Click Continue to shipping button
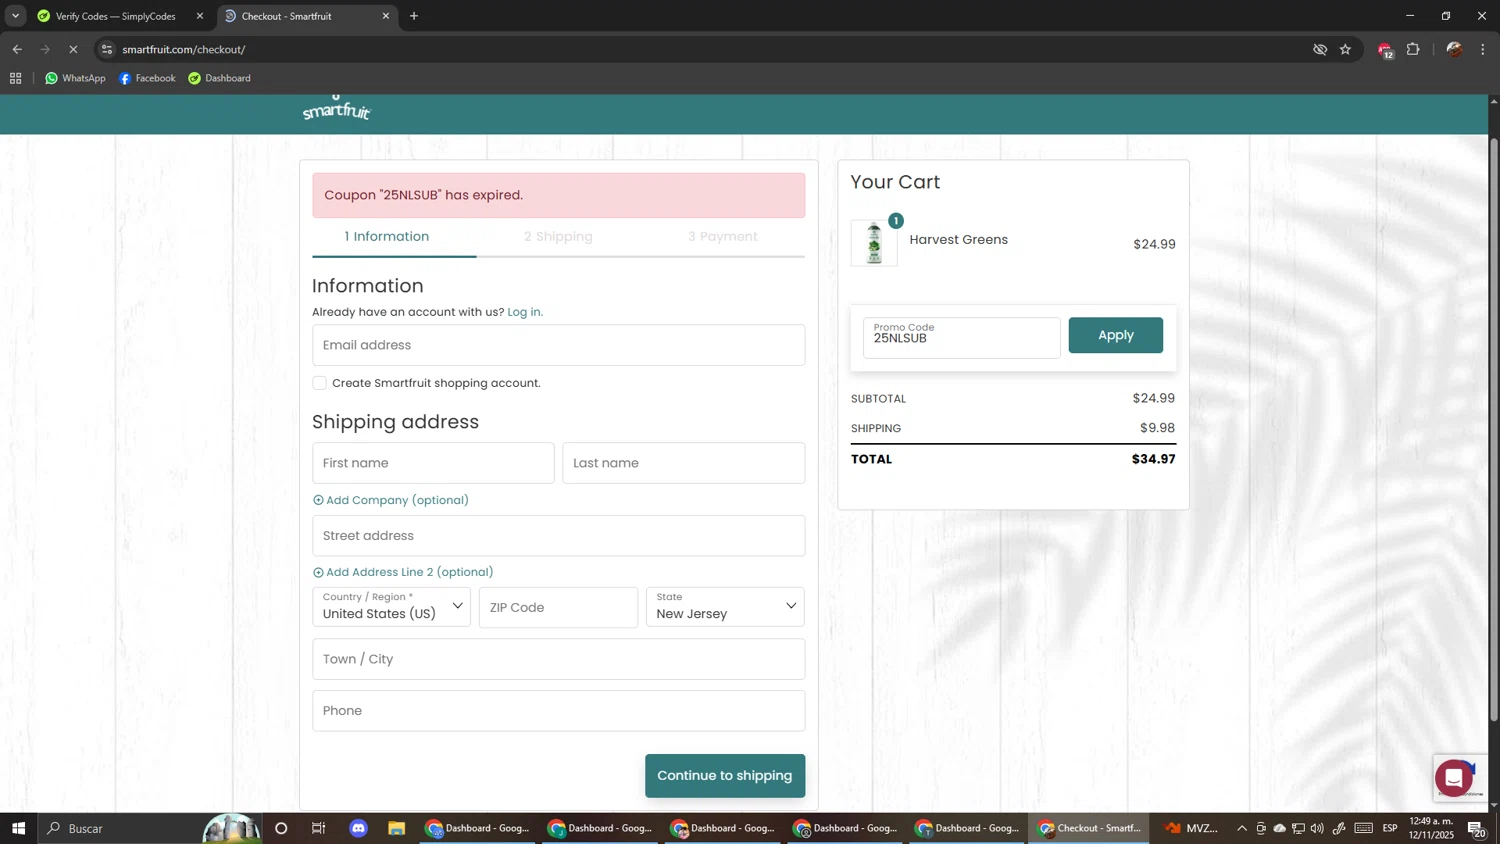 (x=725, y=776)
